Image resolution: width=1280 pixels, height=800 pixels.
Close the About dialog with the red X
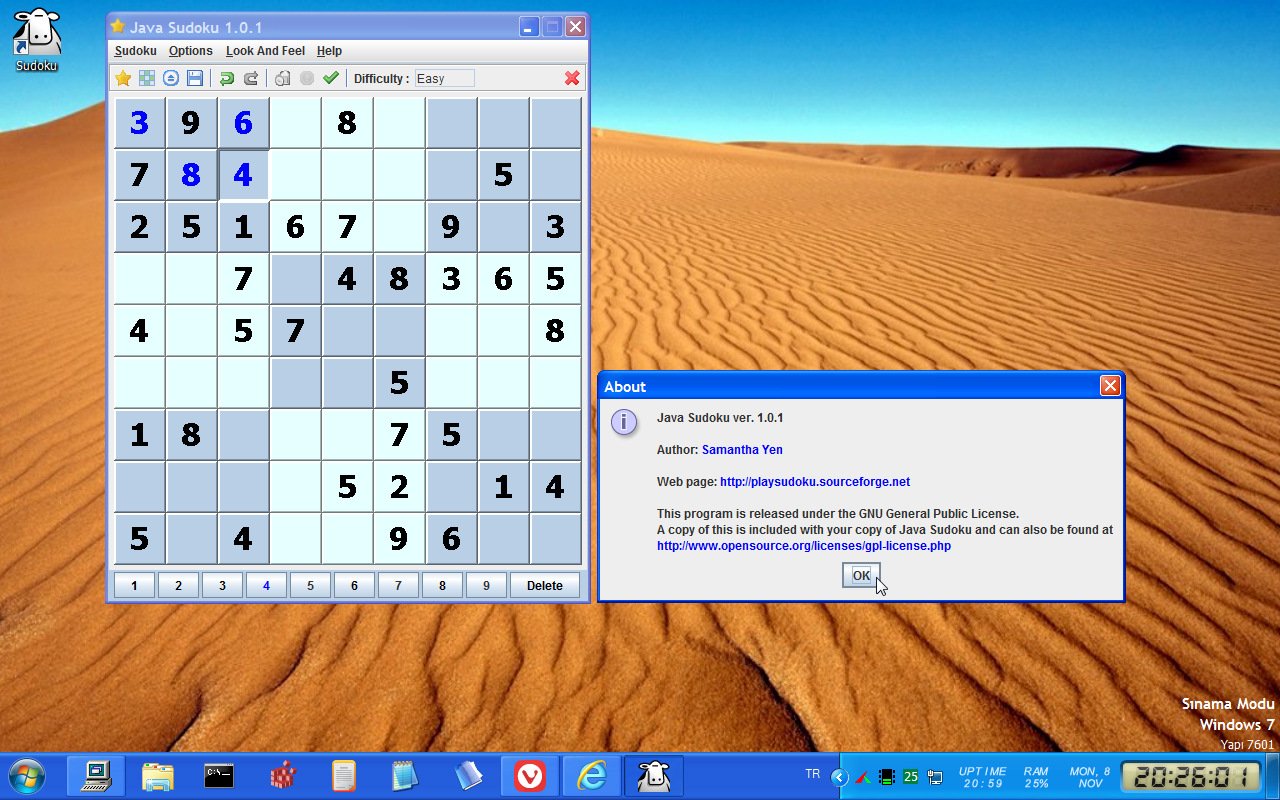click(x=1109, y=386)
